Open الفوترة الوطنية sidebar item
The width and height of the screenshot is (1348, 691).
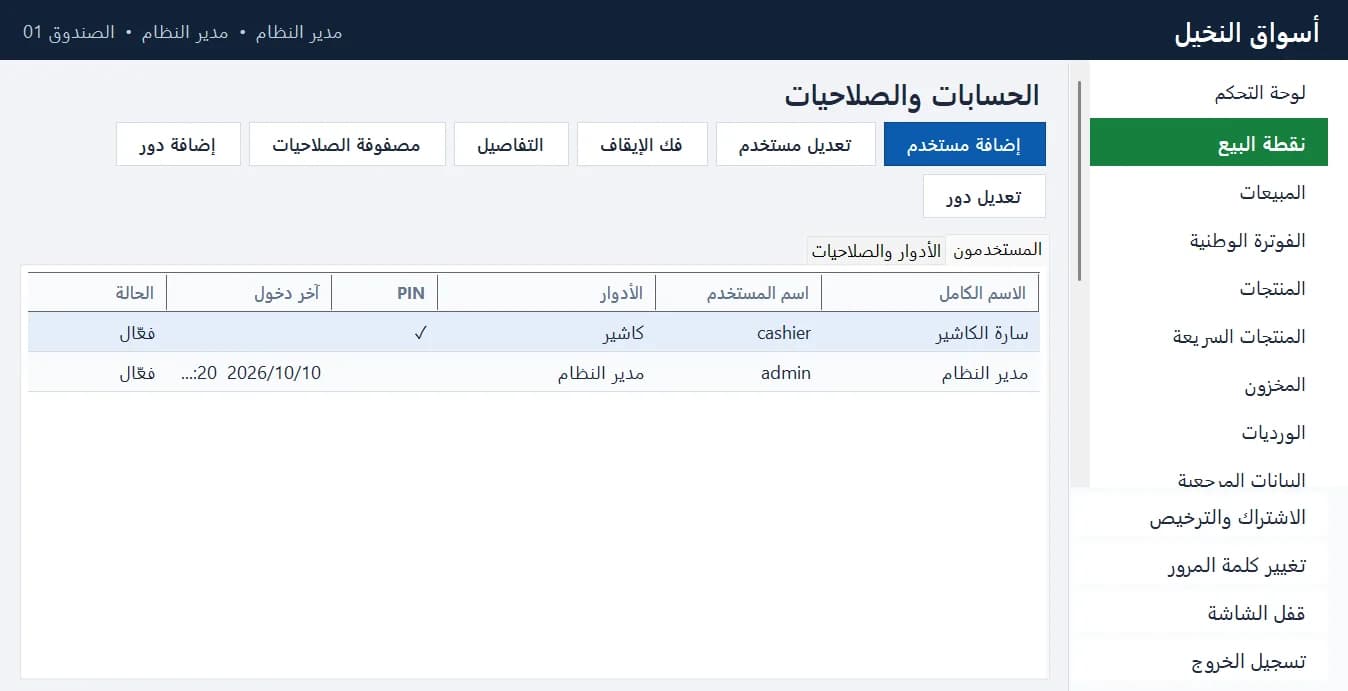(x=1209, y=240)
